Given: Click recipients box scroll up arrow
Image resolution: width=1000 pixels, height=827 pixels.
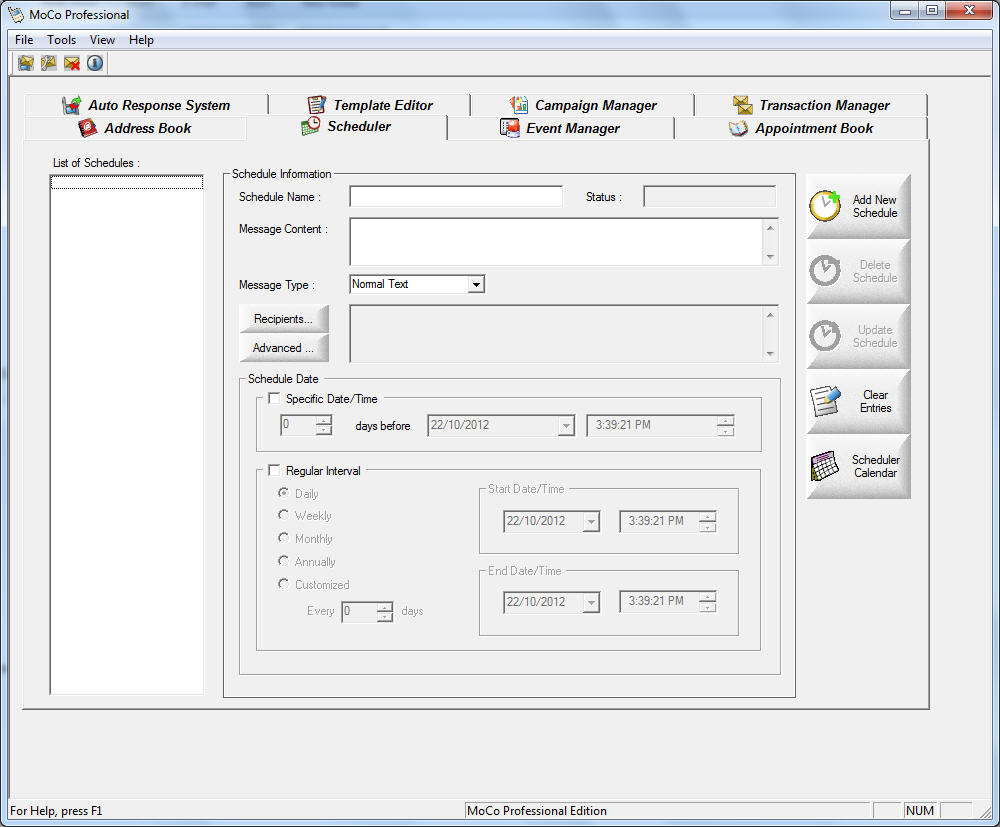Looking at the screenshot, I should point(770,314).
